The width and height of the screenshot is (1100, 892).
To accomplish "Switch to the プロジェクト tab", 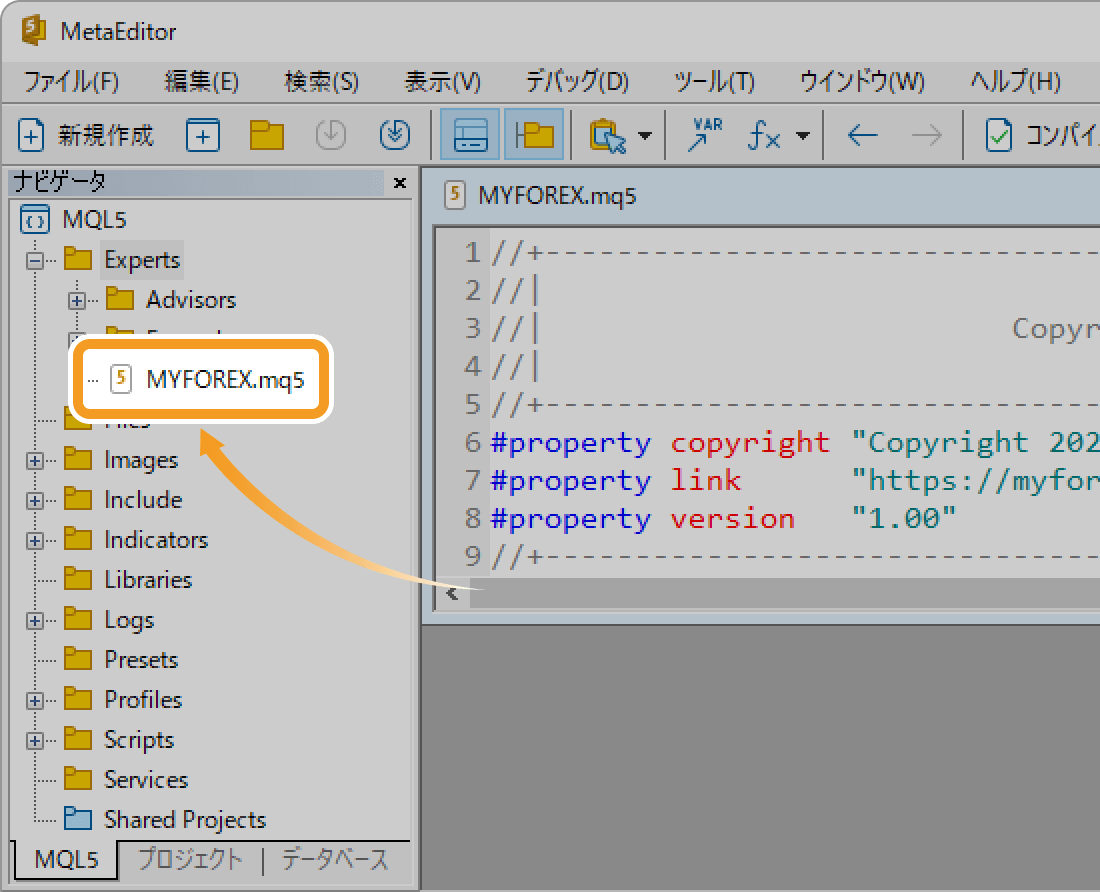I will (x=190, y=859).
